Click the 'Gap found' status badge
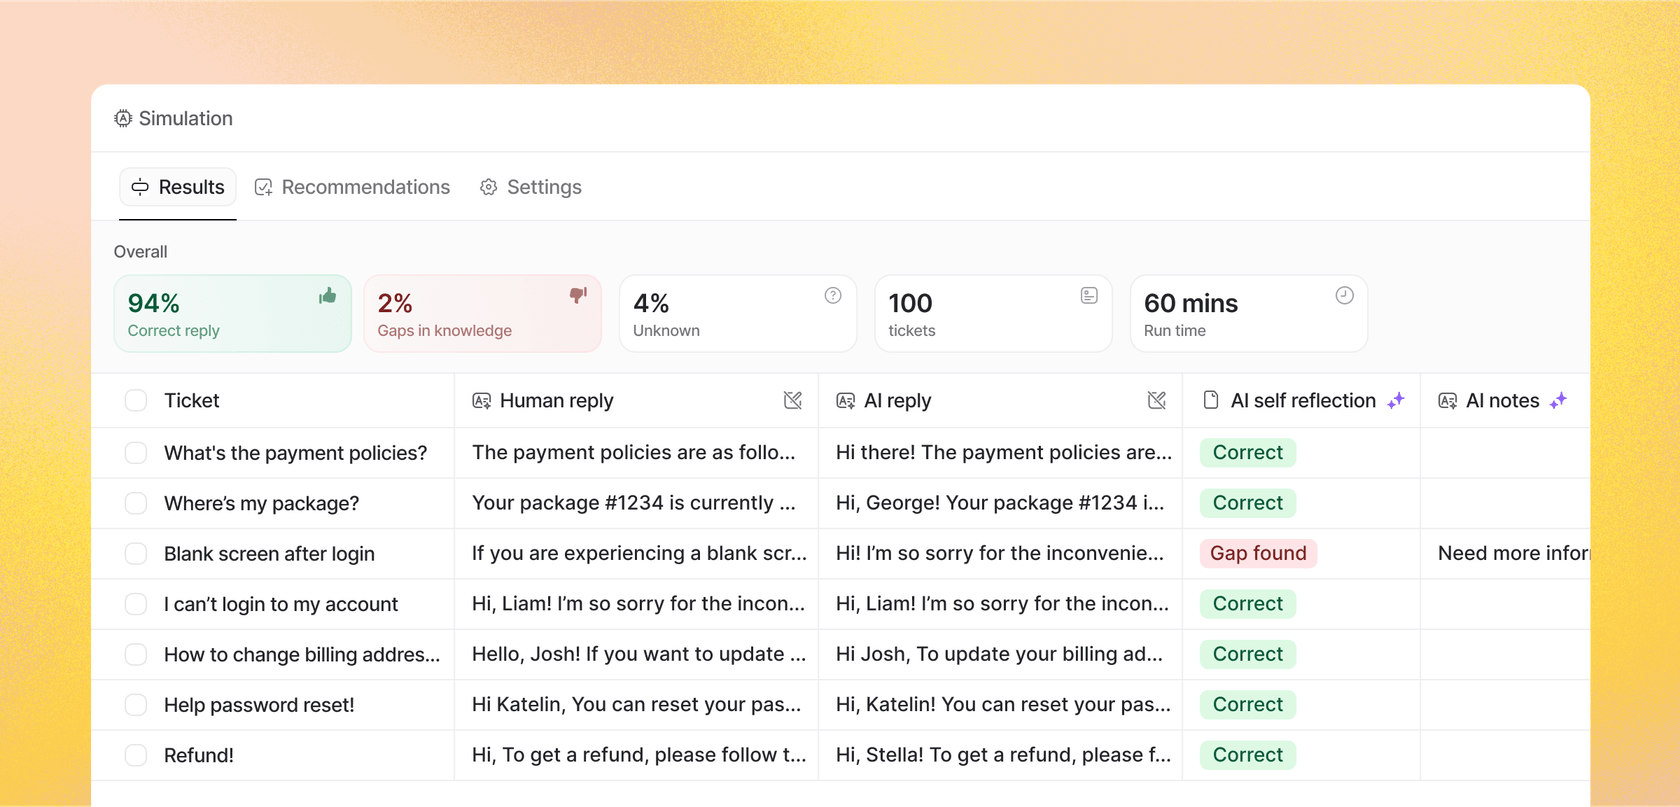 1258,553
